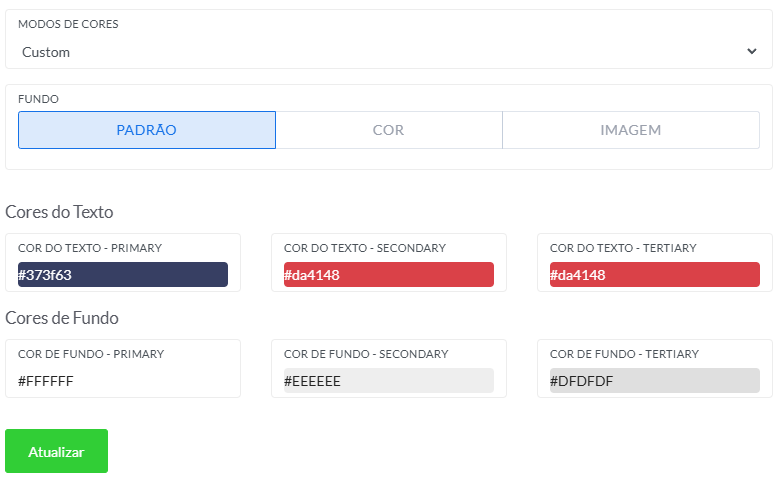
Task: Open the secondary text color swatch
Action: point(388,275)
